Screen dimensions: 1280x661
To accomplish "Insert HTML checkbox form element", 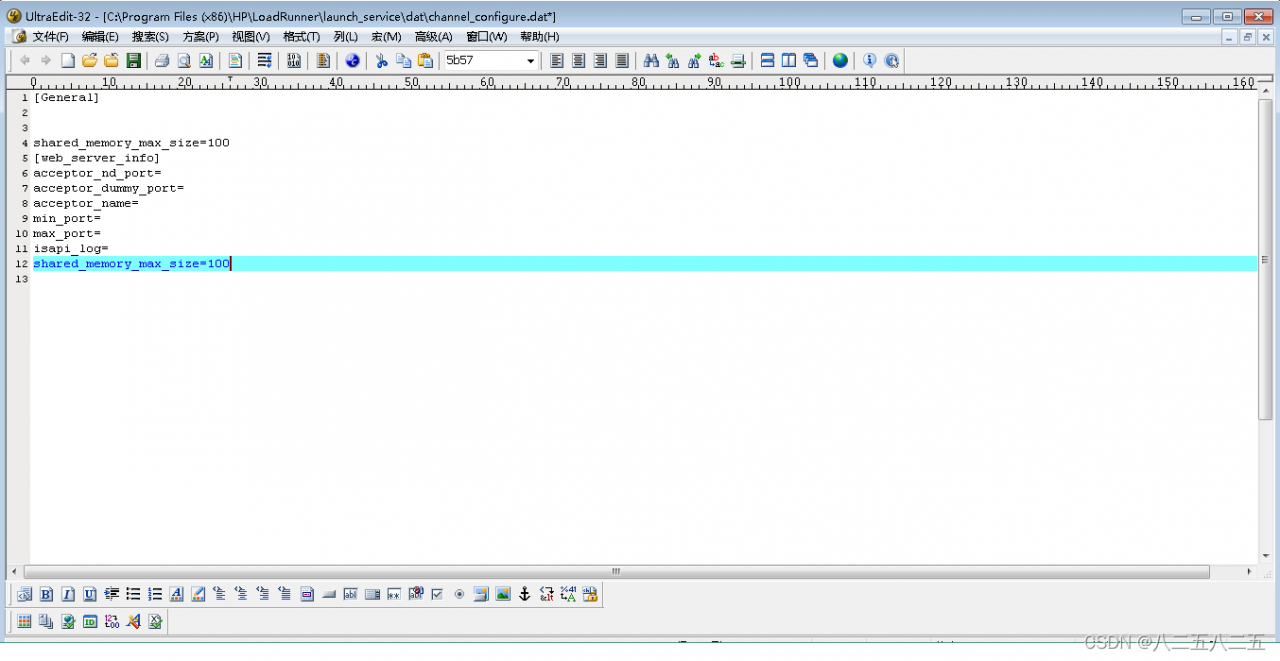I will [x=437, y=594].
